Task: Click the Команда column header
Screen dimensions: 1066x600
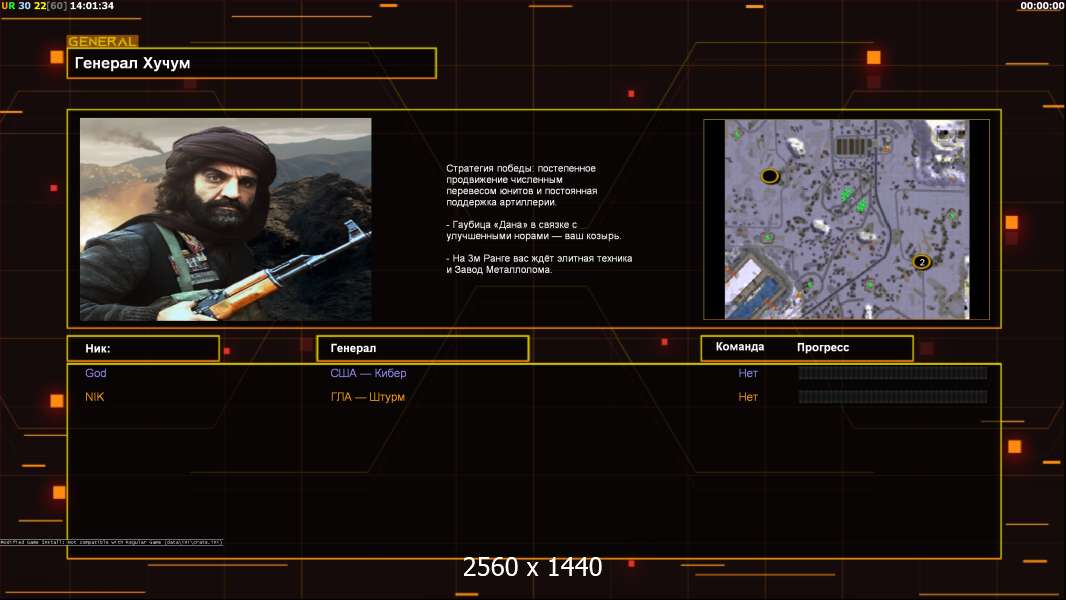Action: [740, 347]
